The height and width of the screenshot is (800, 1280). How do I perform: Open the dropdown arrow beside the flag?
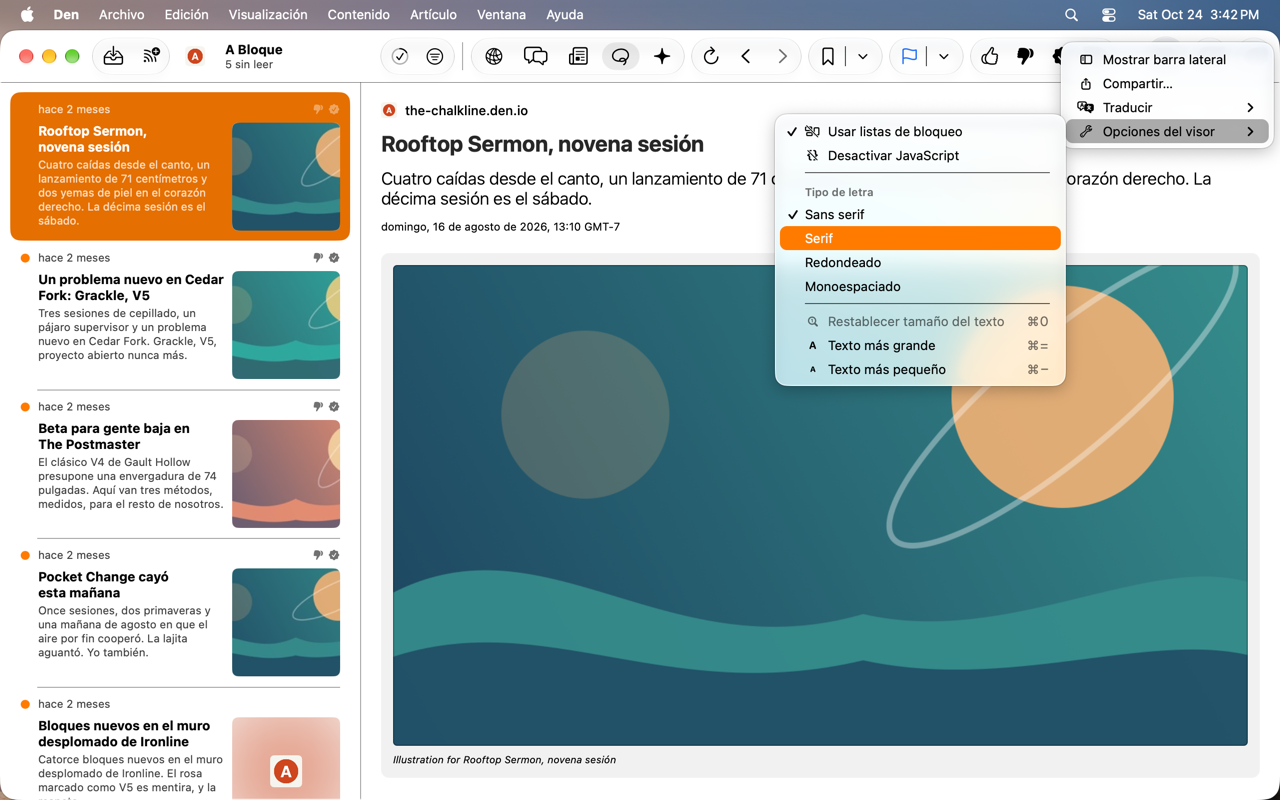(944, 57)
